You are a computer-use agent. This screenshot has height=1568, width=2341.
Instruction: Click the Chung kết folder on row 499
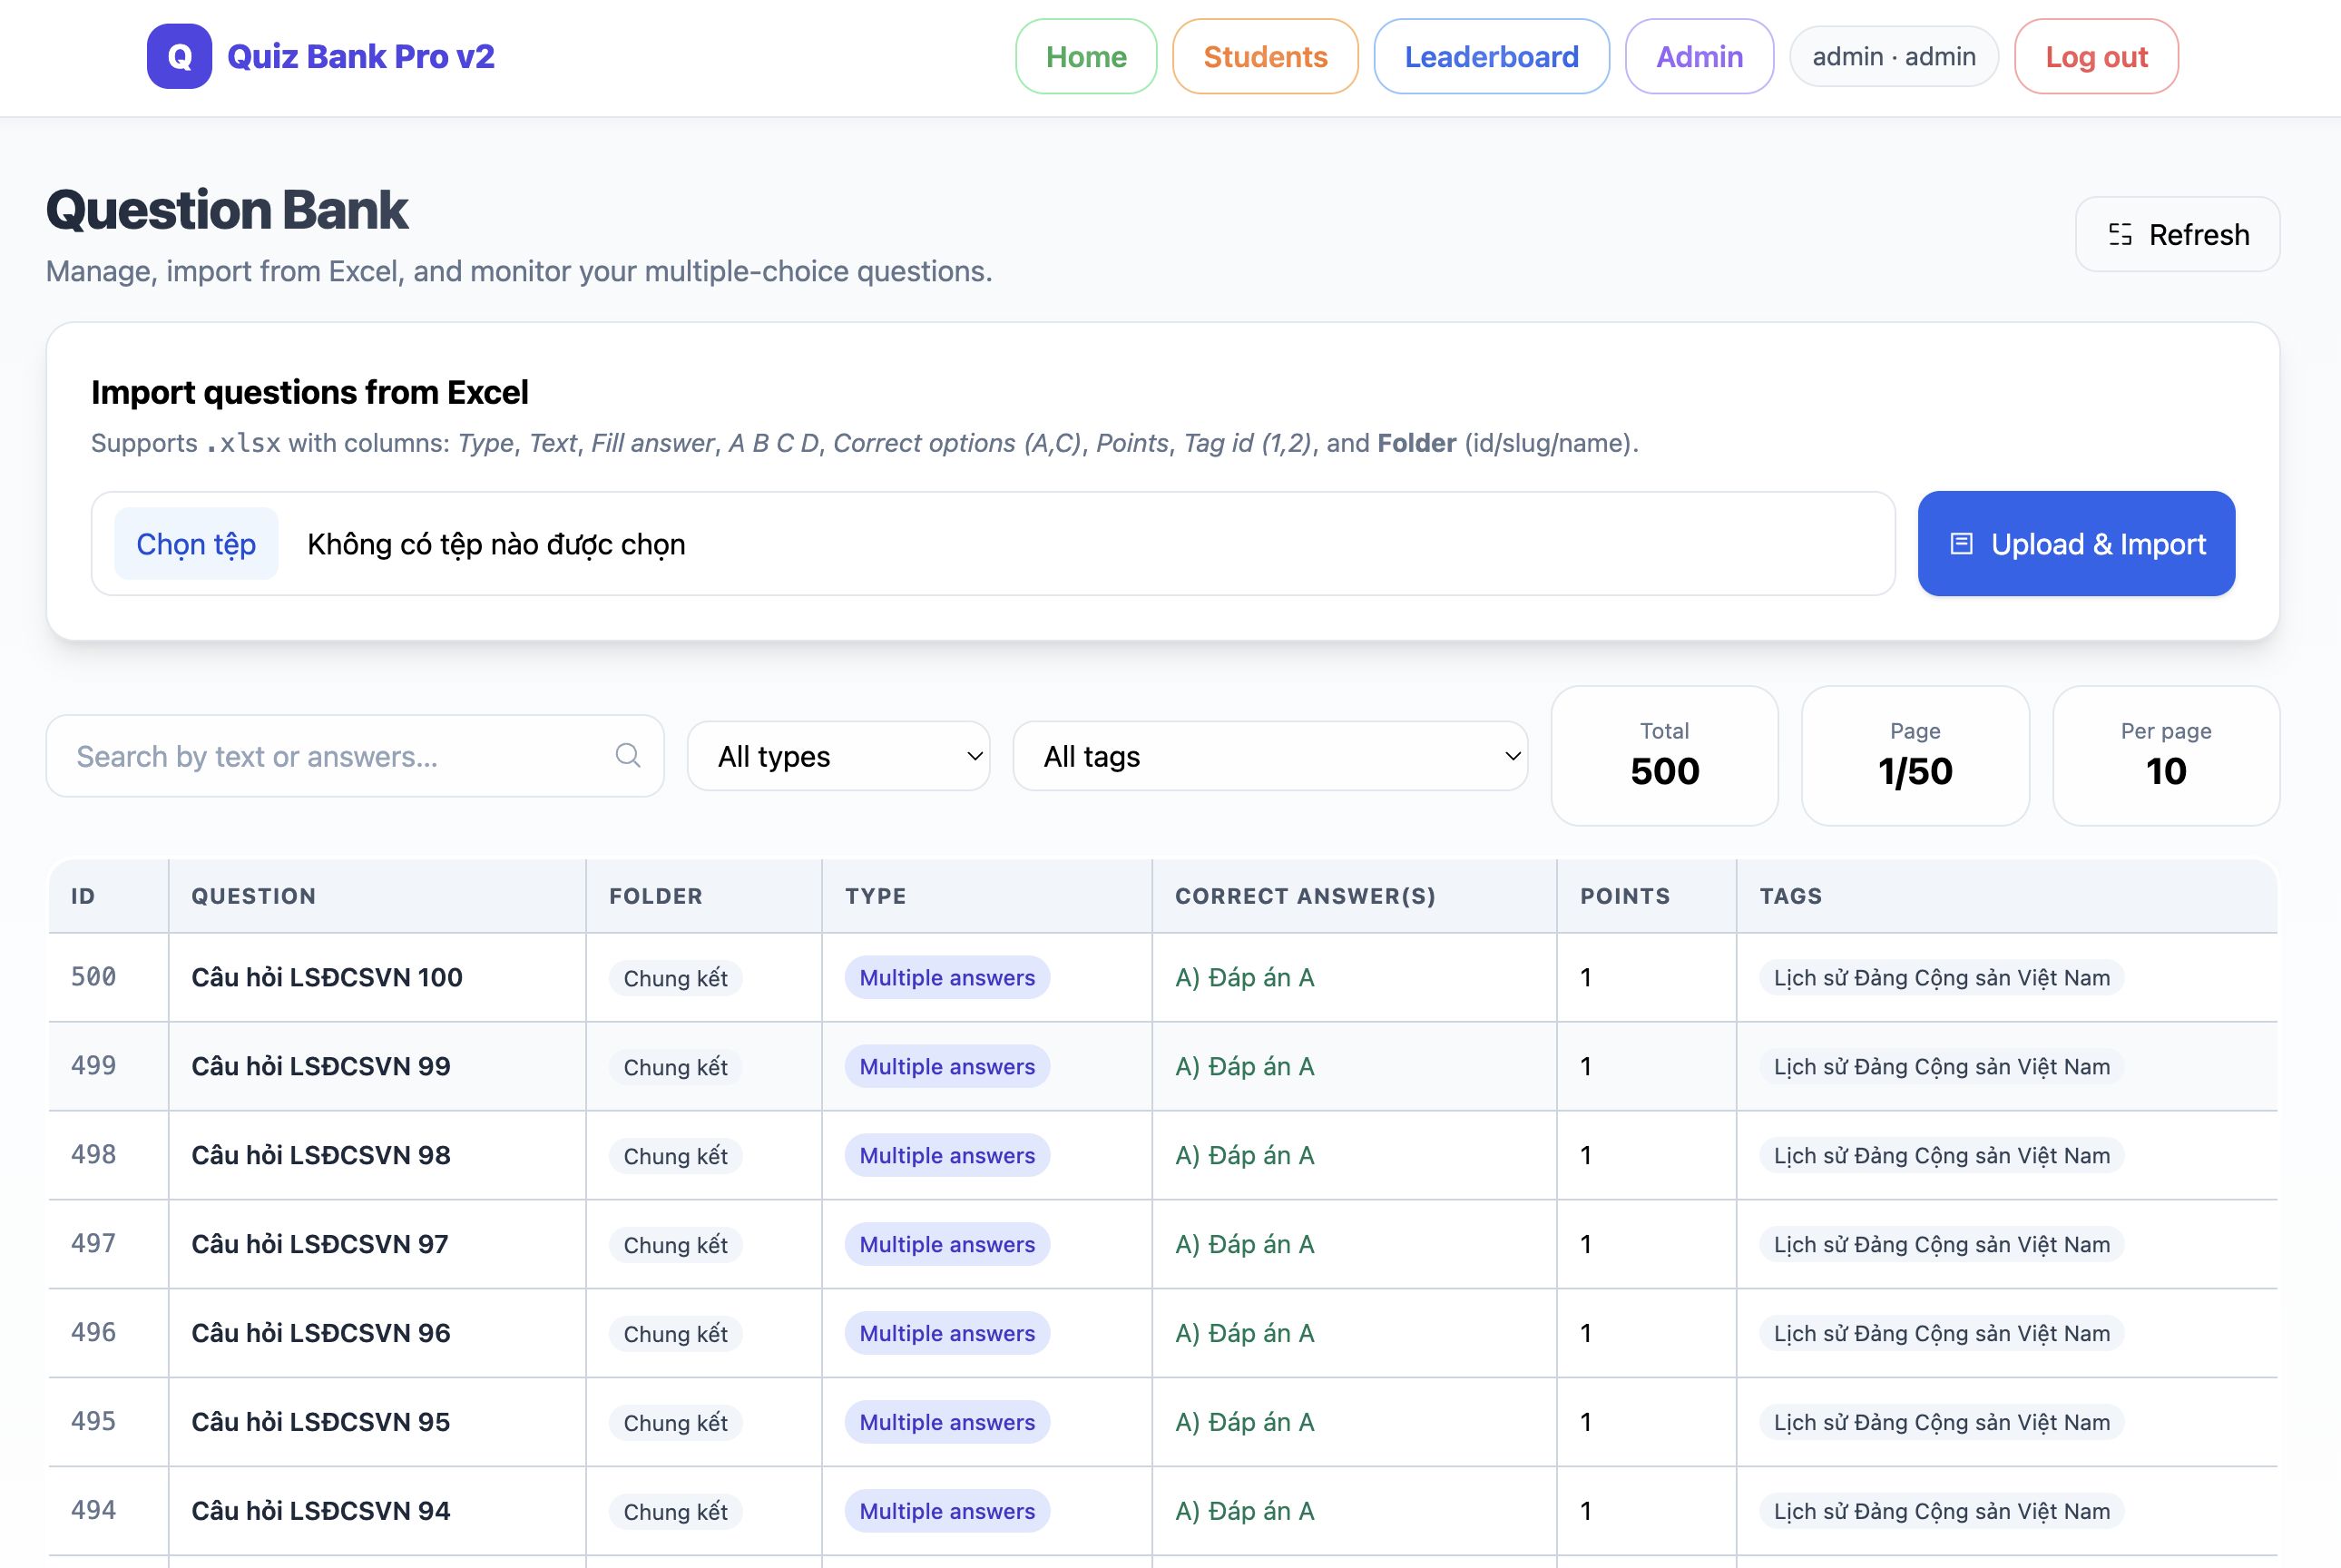[675, 1067]
